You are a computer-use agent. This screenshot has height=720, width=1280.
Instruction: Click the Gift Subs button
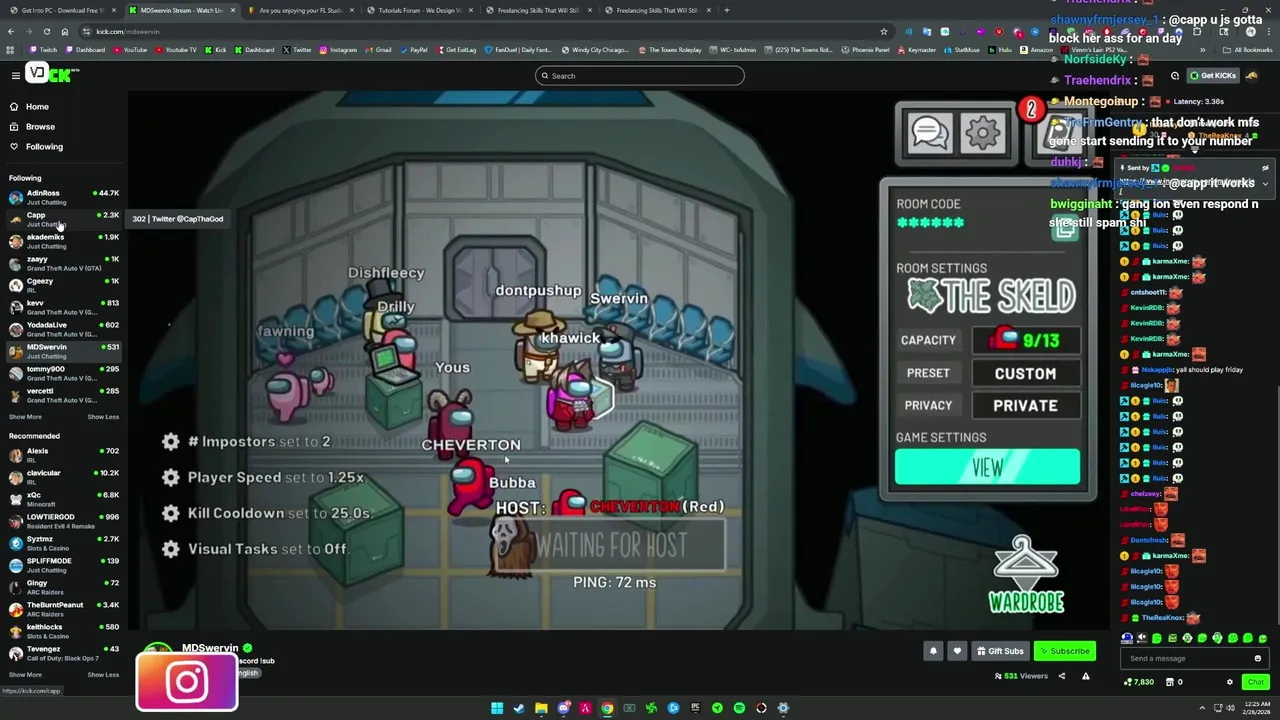pyautogui.click(x=1000, y=651)
